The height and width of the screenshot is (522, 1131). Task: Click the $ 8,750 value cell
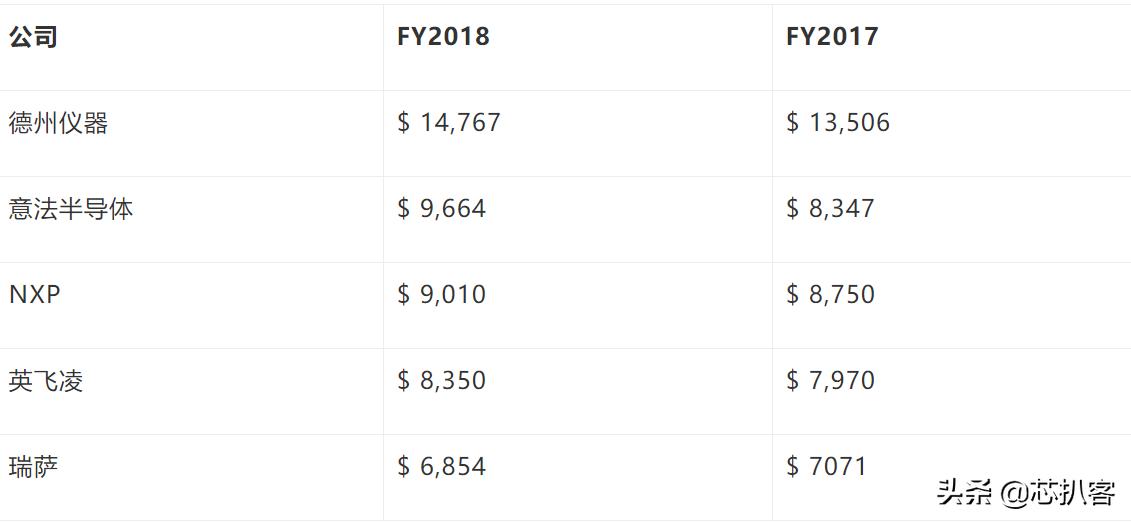point(830,295)
